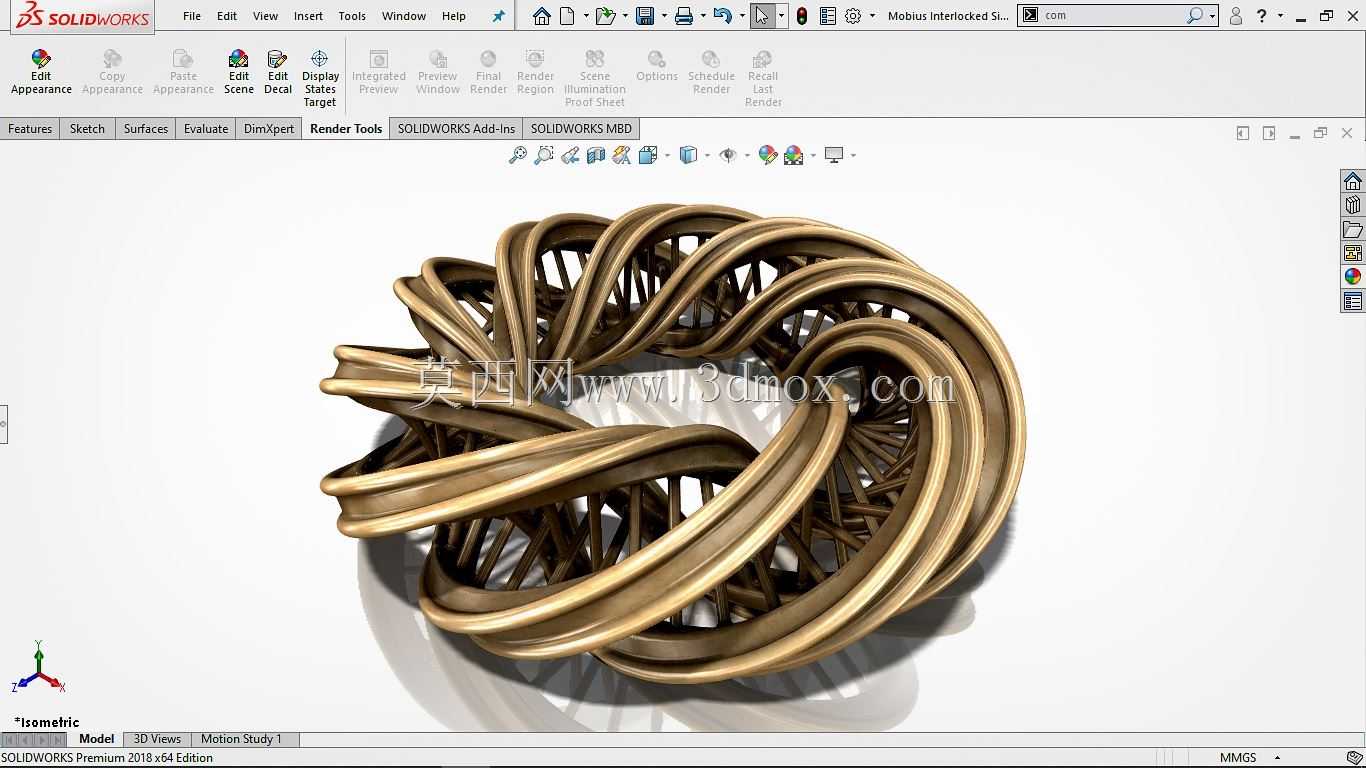Image resolution: width=1366 pixels, height=768 pixels.
Task: Expand the Save dropdown arrow
Action: point(664,16)
